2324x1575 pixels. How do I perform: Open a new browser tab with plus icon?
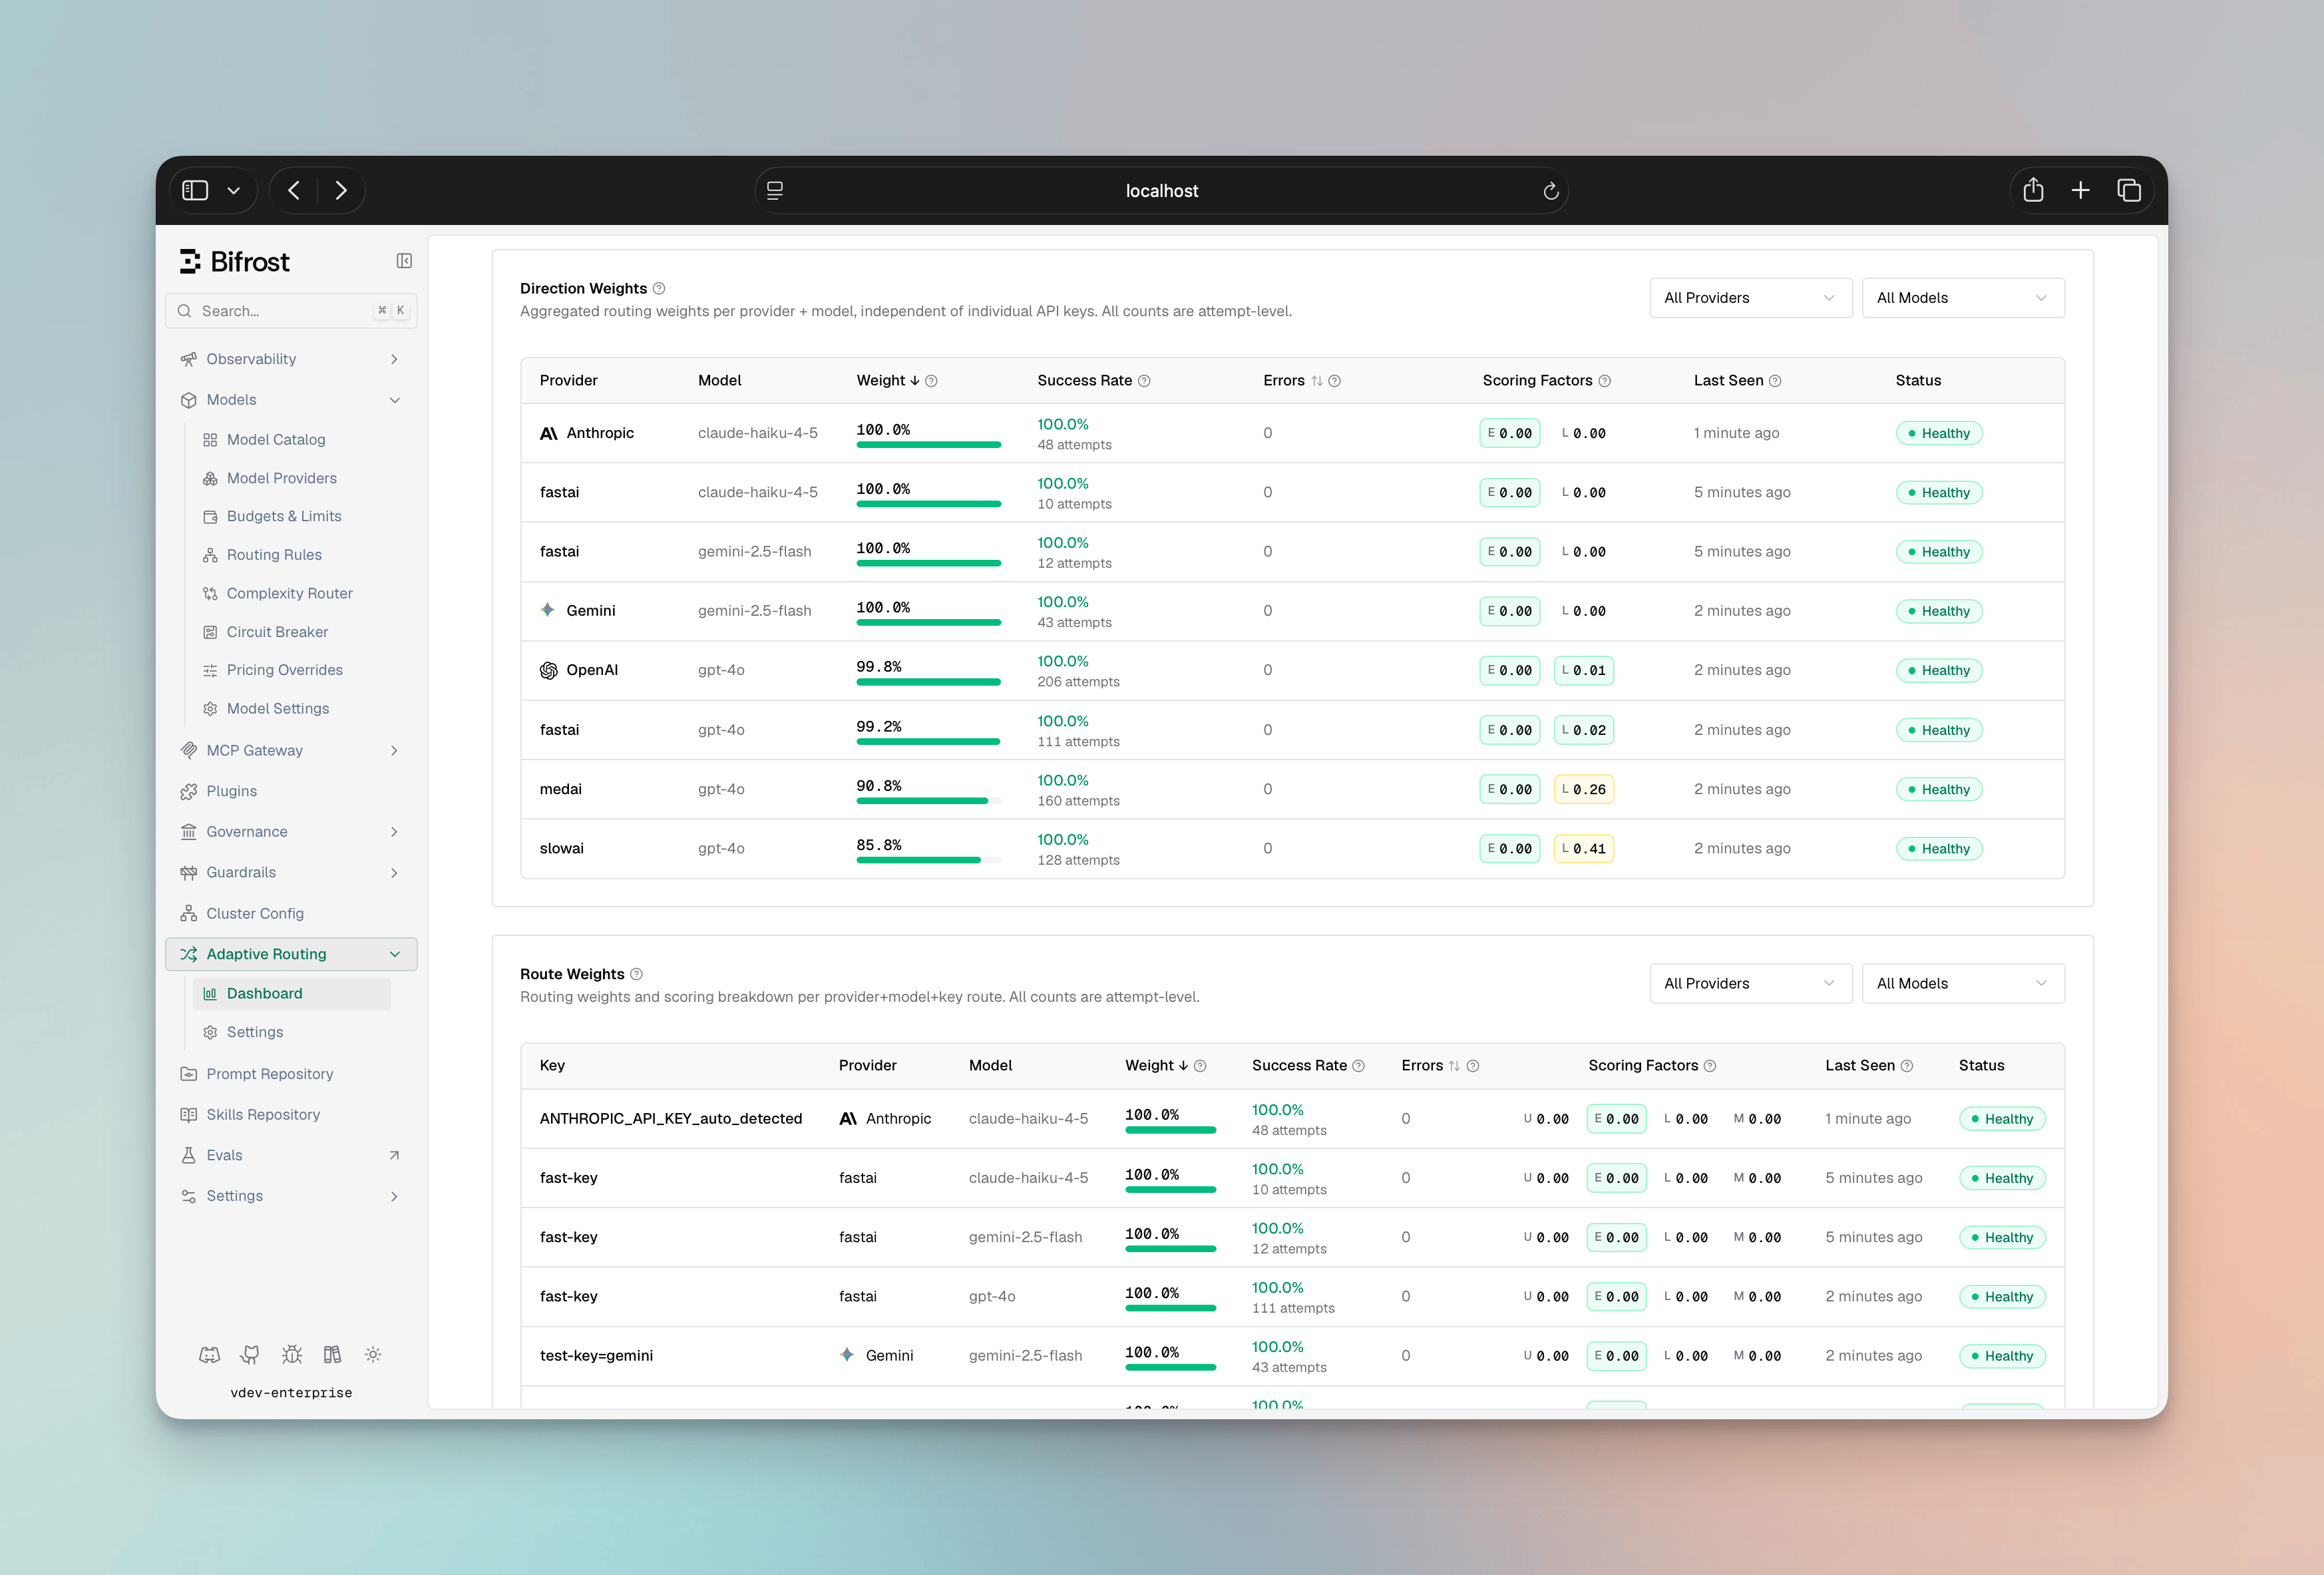(2081, 190)
